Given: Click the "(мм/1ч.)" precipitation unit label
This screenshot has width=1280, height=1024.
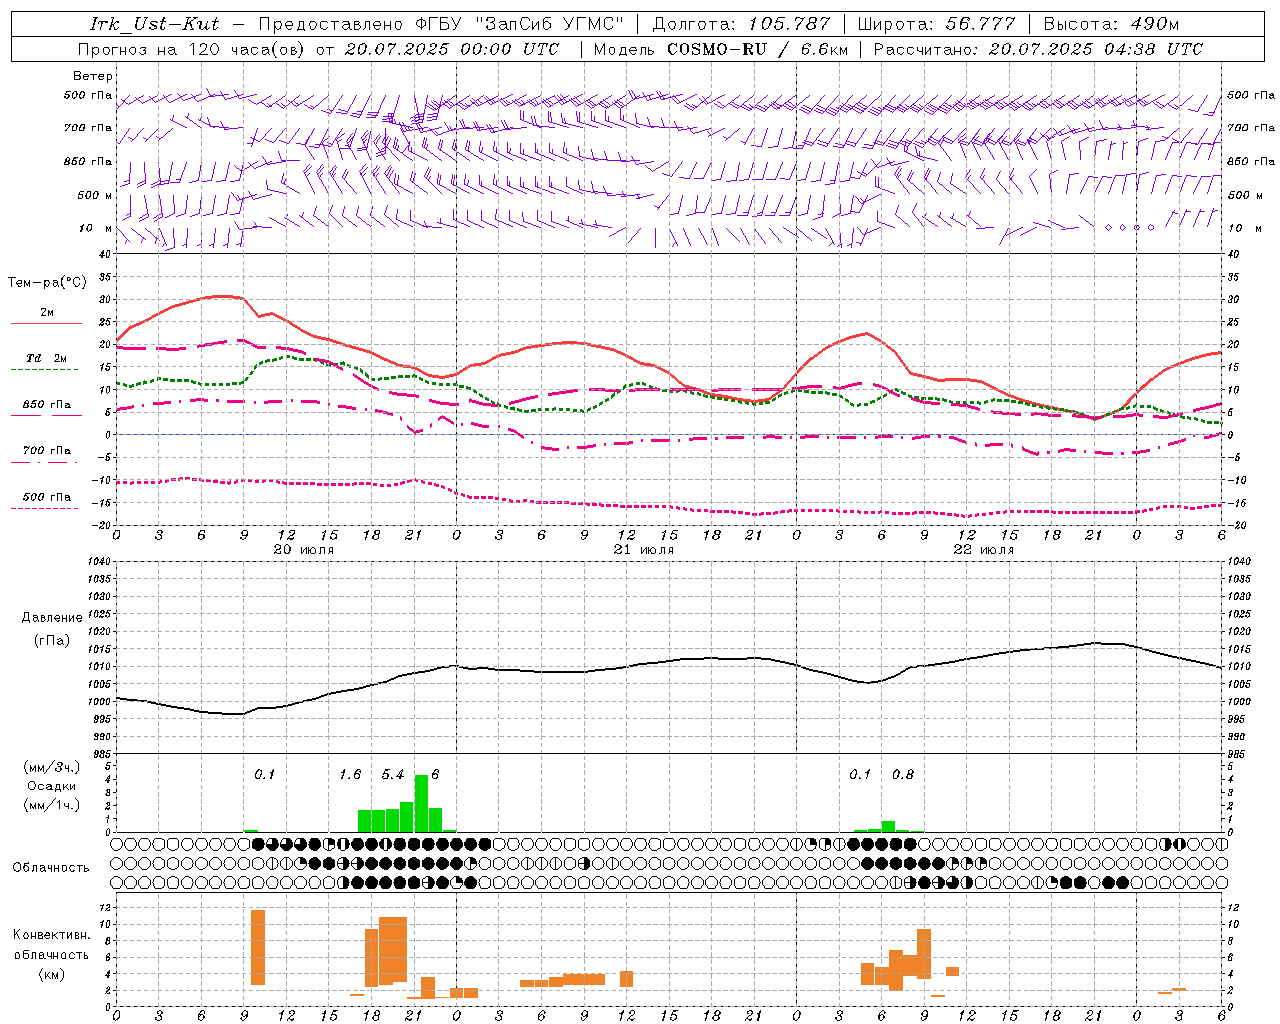Looking at the screenshot, I should [x=52, y=805].
